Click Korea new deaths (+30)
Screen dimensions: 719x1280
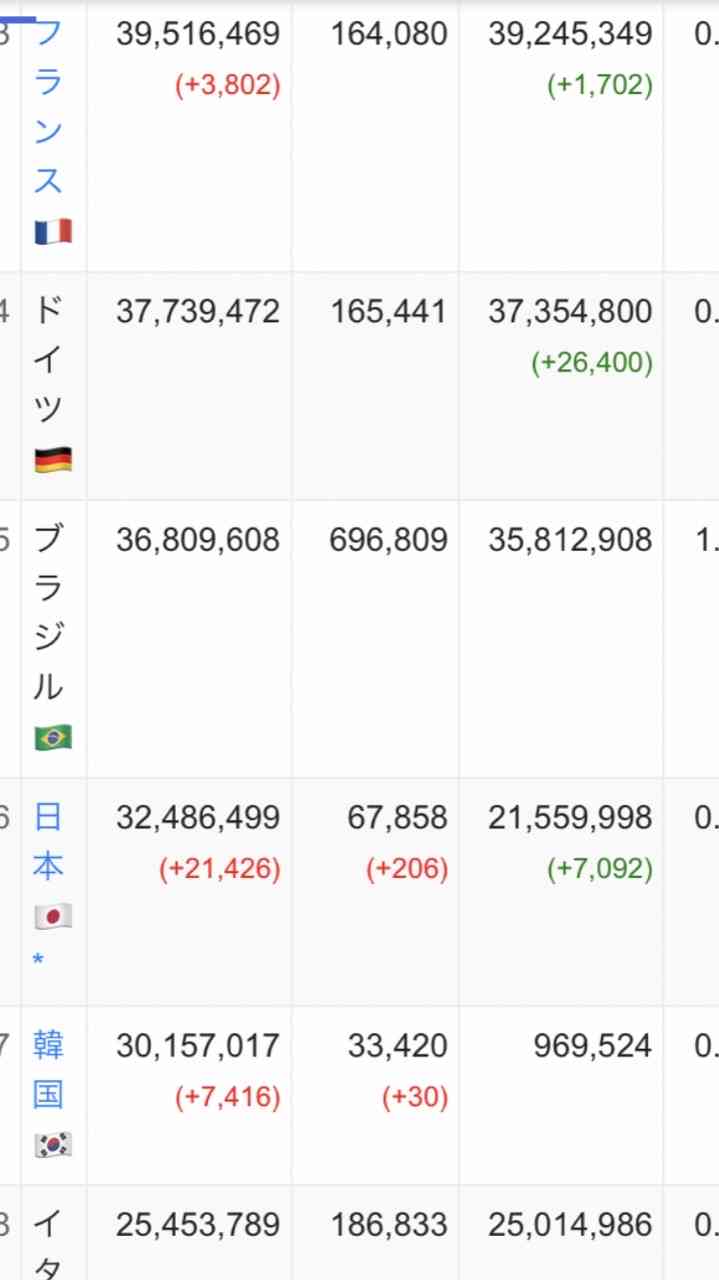point(415,1097)
